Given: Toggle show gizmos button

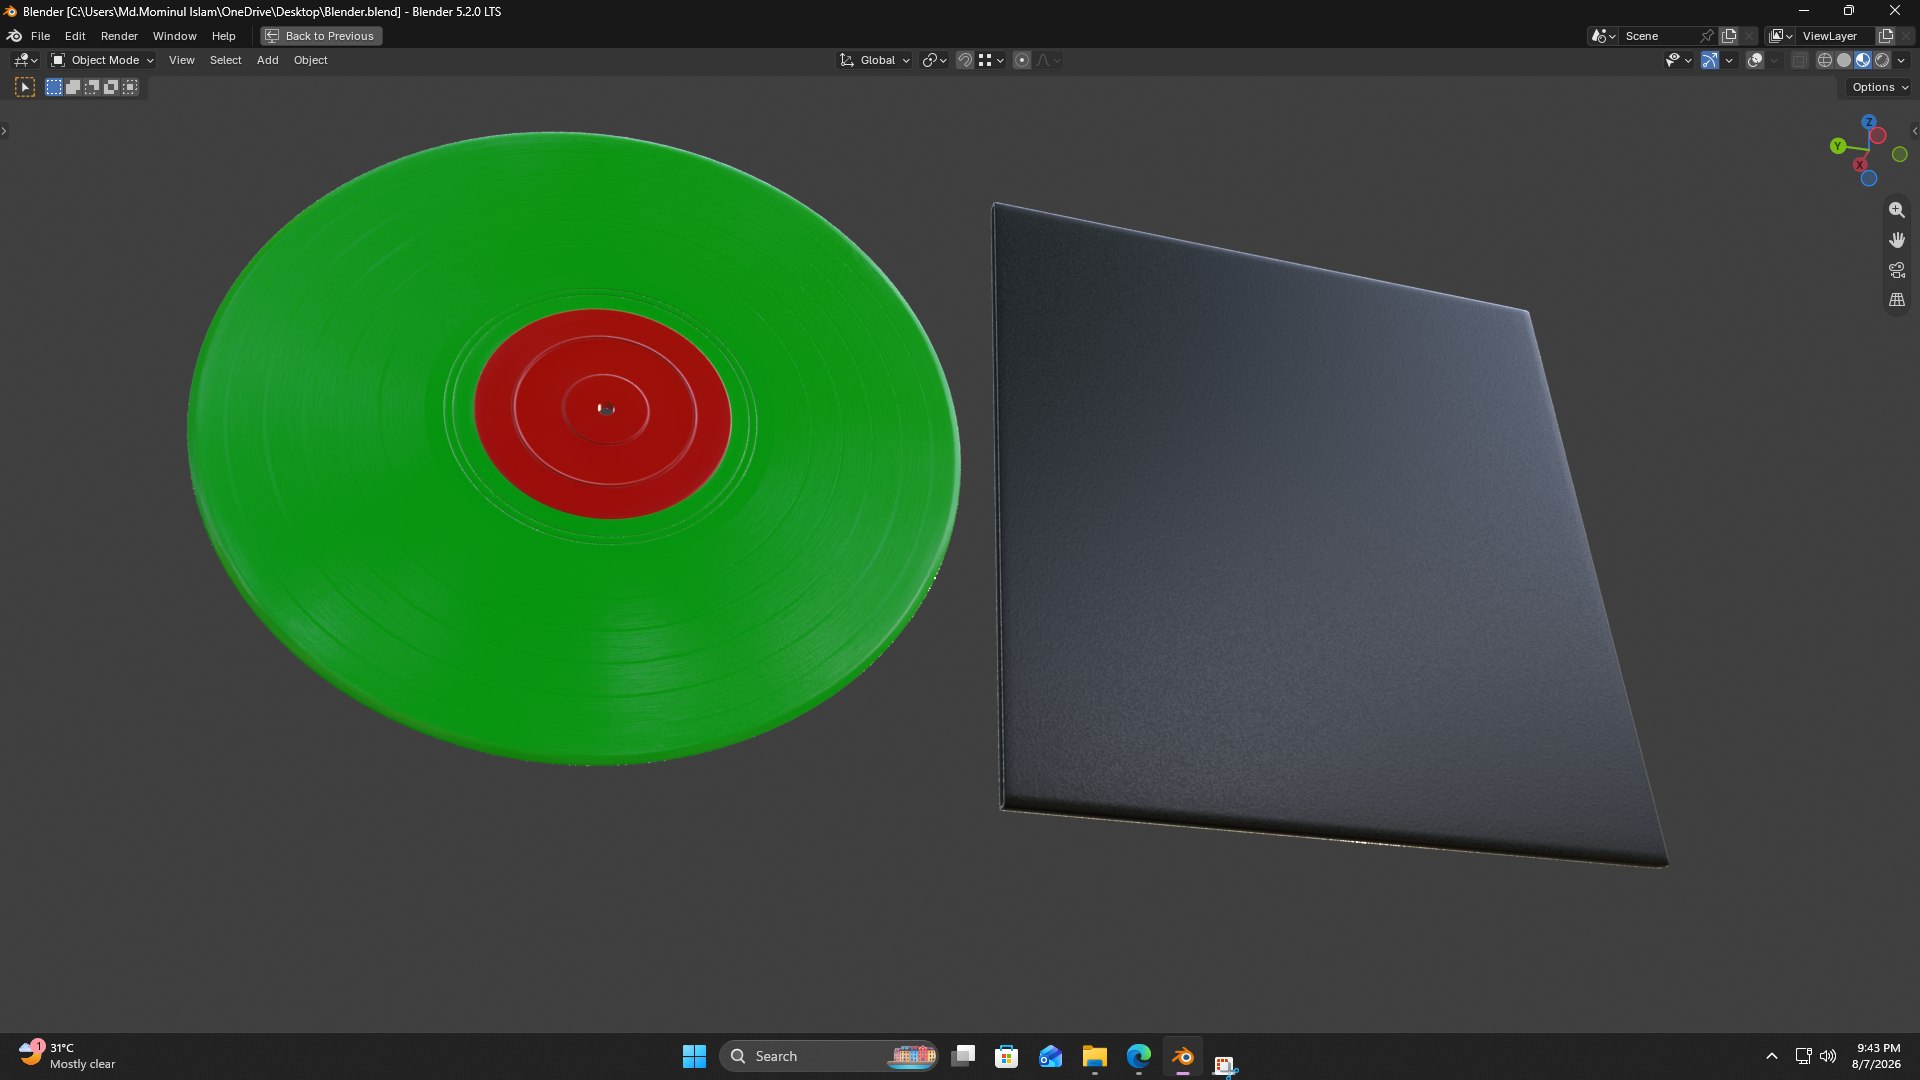Looking at the screenshot, I should pos(1710,60).
